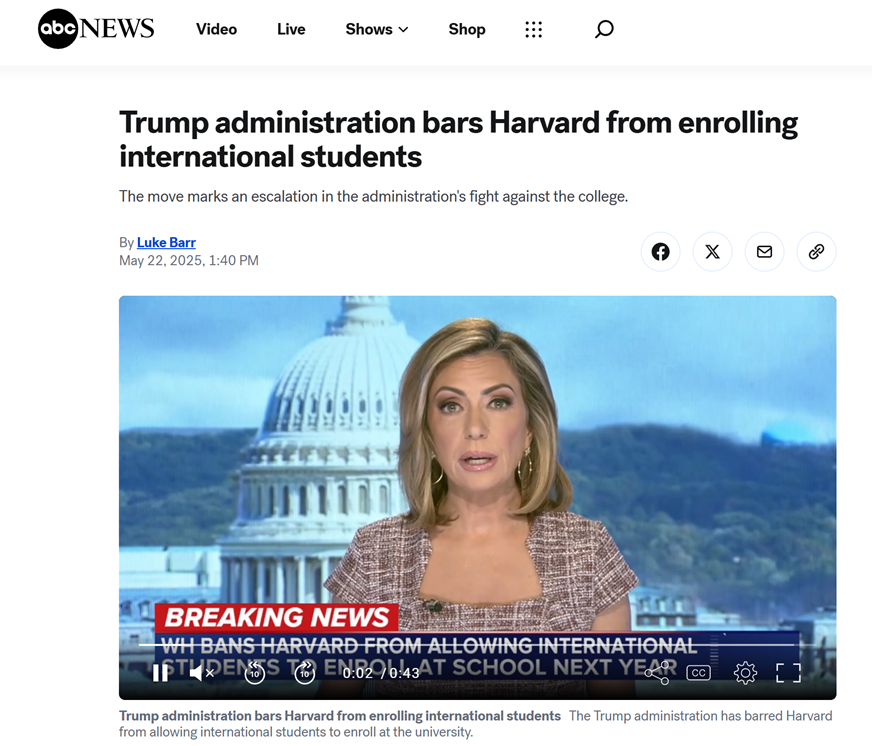
Task: Toggle closed captions CC
Action: (x=698, y=673)
